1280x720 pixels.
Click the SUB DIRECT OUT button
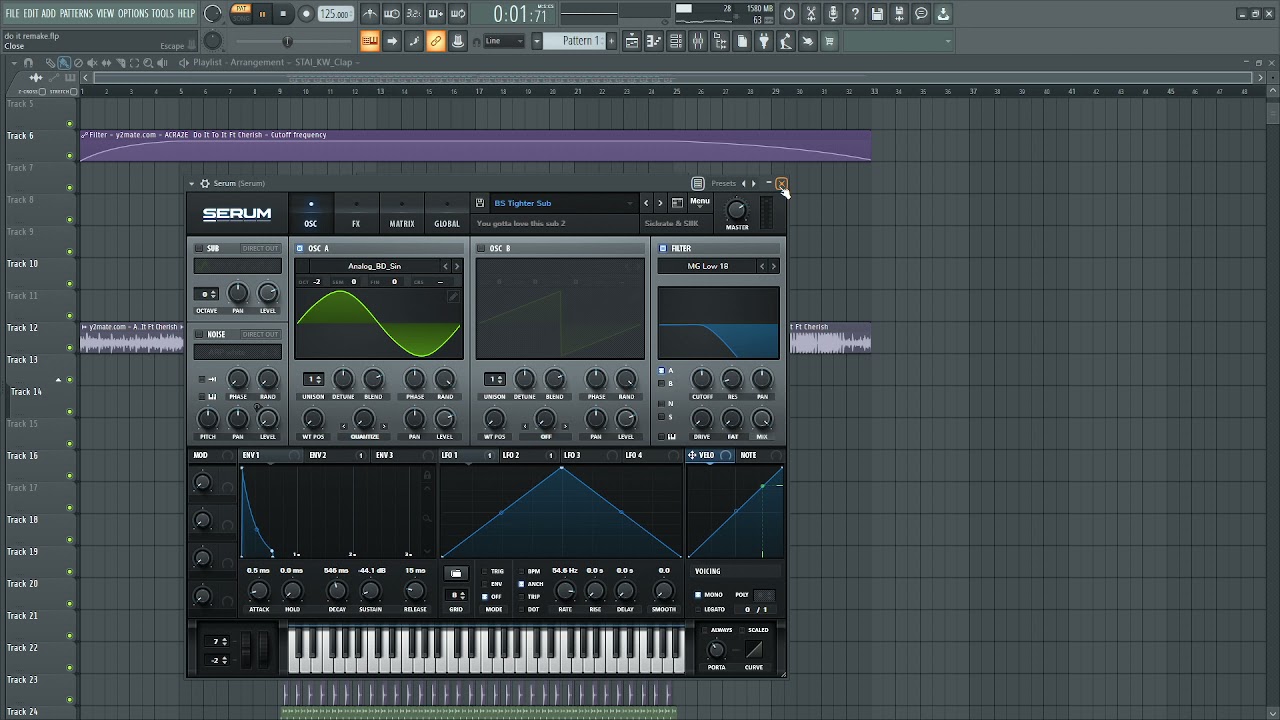click(260, 248)
